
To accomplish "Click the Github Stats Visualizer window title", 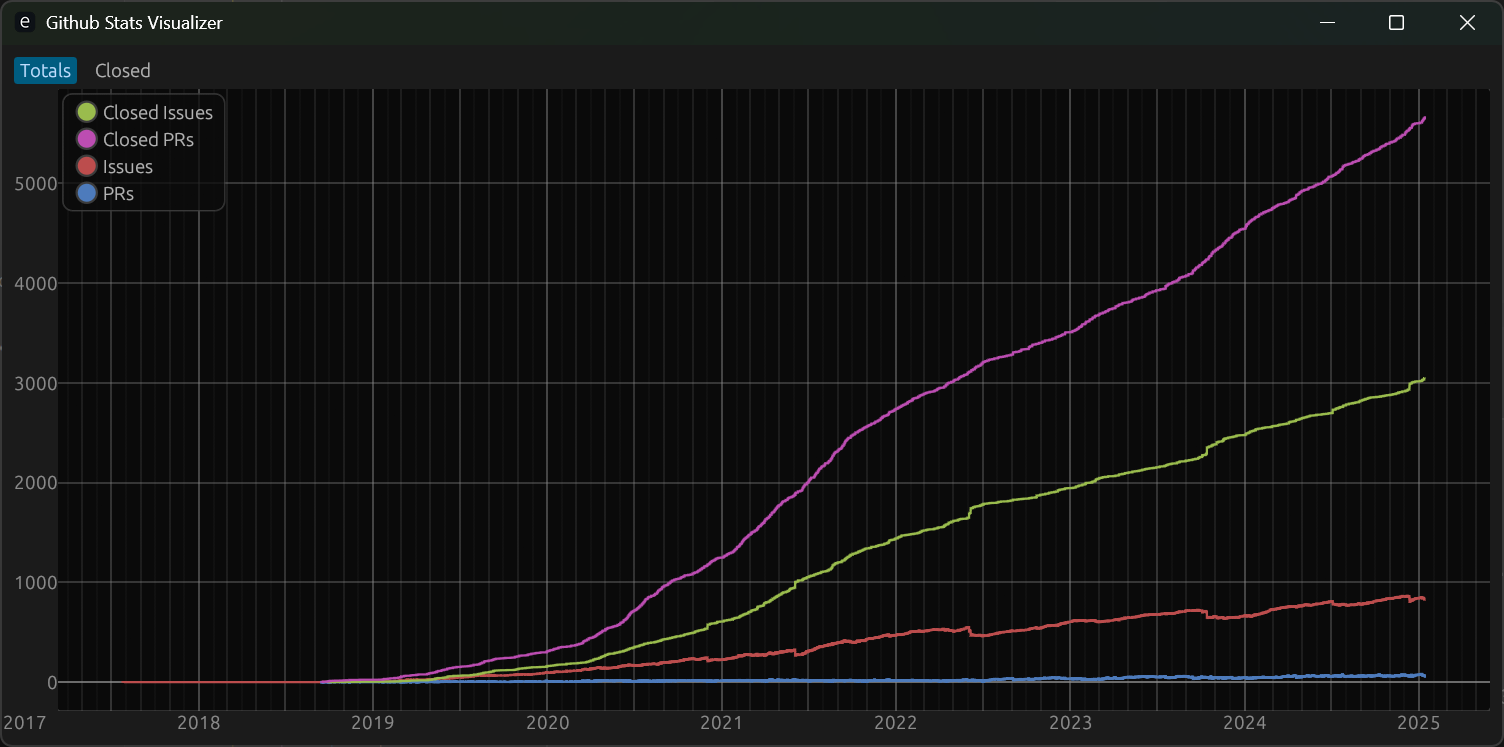I will (134, 22).
